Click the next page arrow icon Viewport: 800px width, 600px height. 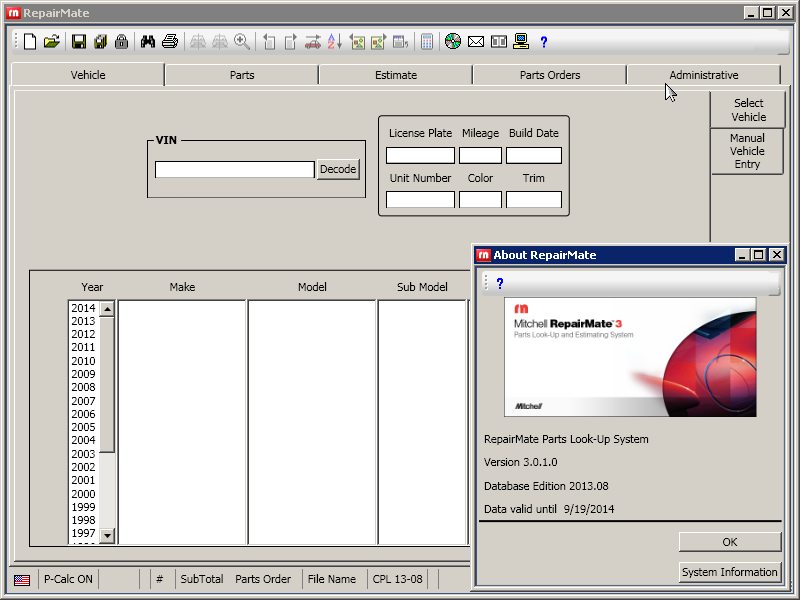coord(291,41)
